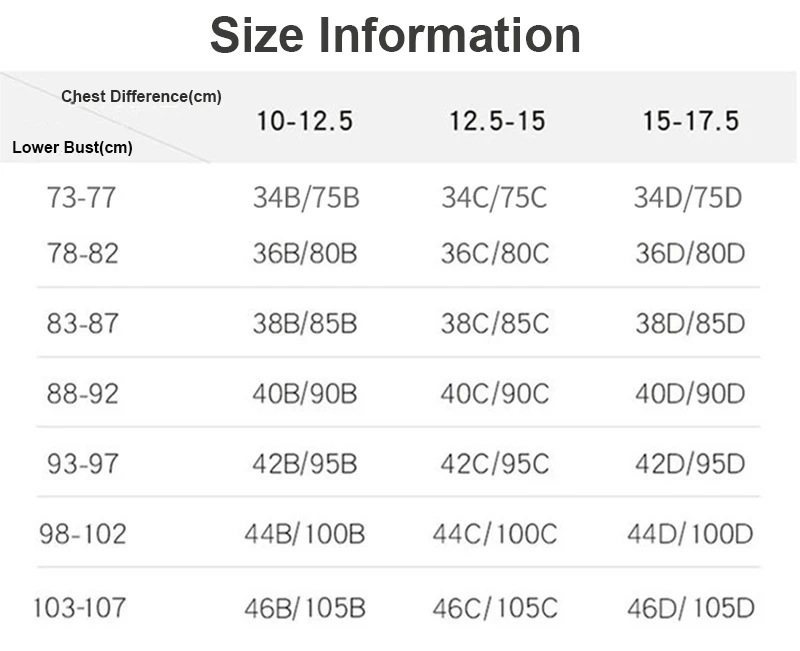This screenshot has height=651, width=800.
Task: Click the 44D/100D size cell
Action: 690,534
